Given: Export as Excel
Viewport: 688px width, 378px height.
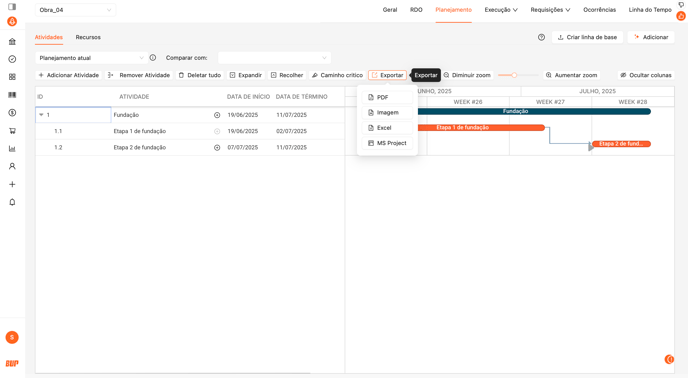Looking at the screenshot, I should 387,128.
